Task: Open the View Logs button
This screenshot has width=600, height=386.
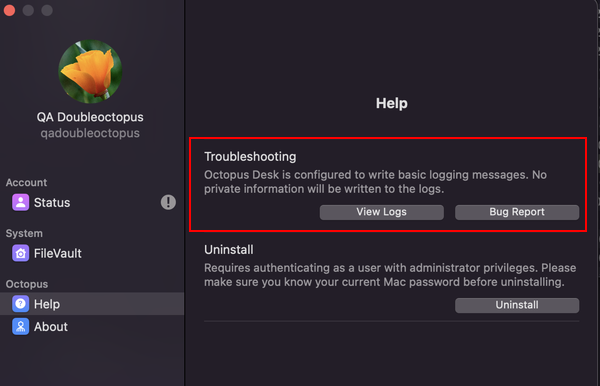Action: [x=382, y=212]
